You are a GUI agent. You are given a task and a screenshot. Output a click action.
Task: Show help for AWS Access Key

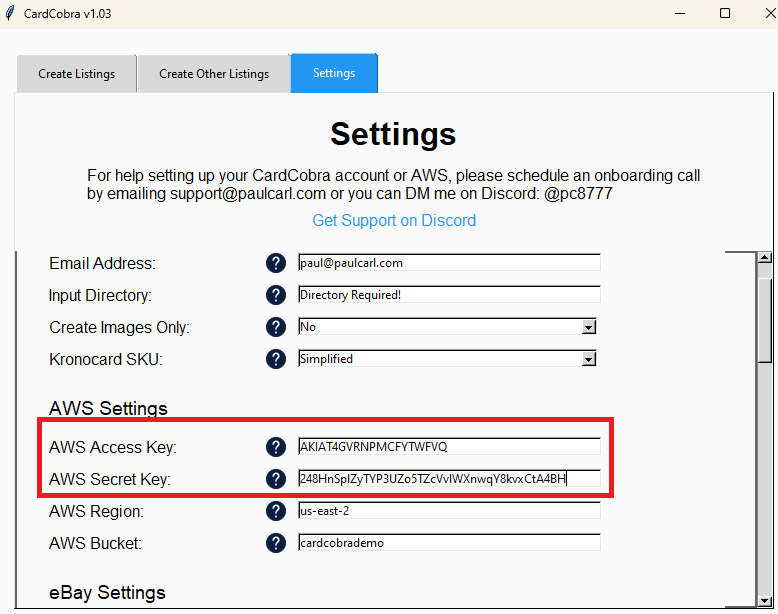point(275,447)
